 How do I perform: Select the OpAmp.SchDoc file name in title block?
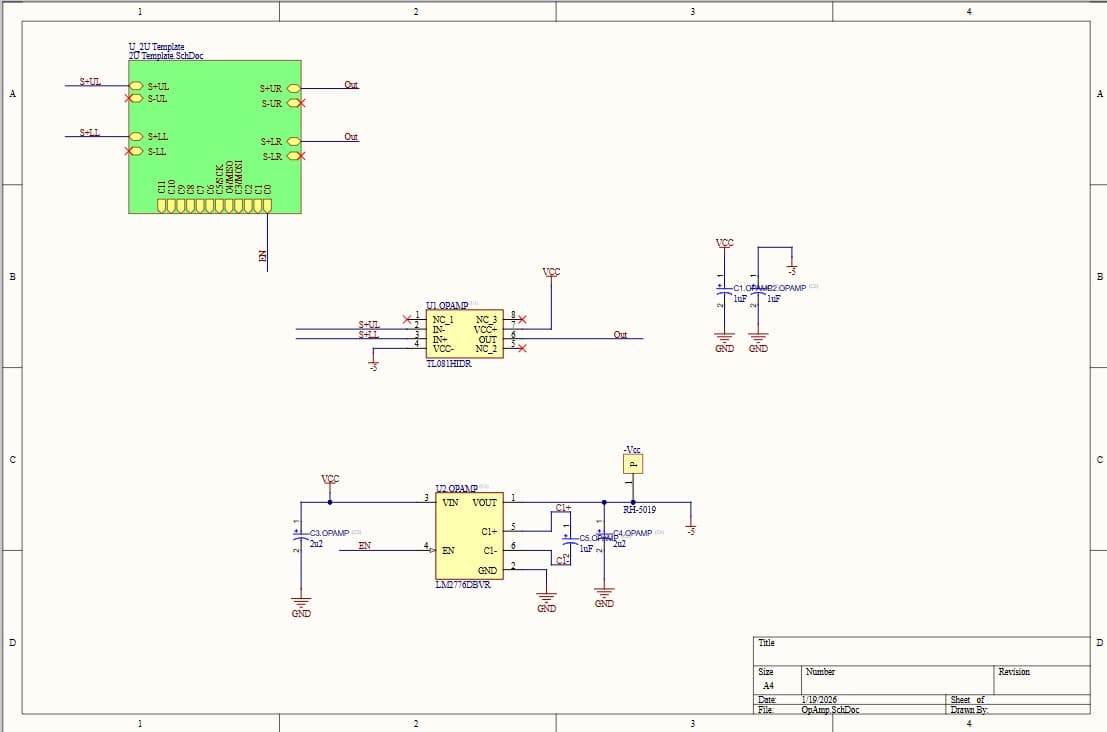click(x=830, y=709)
